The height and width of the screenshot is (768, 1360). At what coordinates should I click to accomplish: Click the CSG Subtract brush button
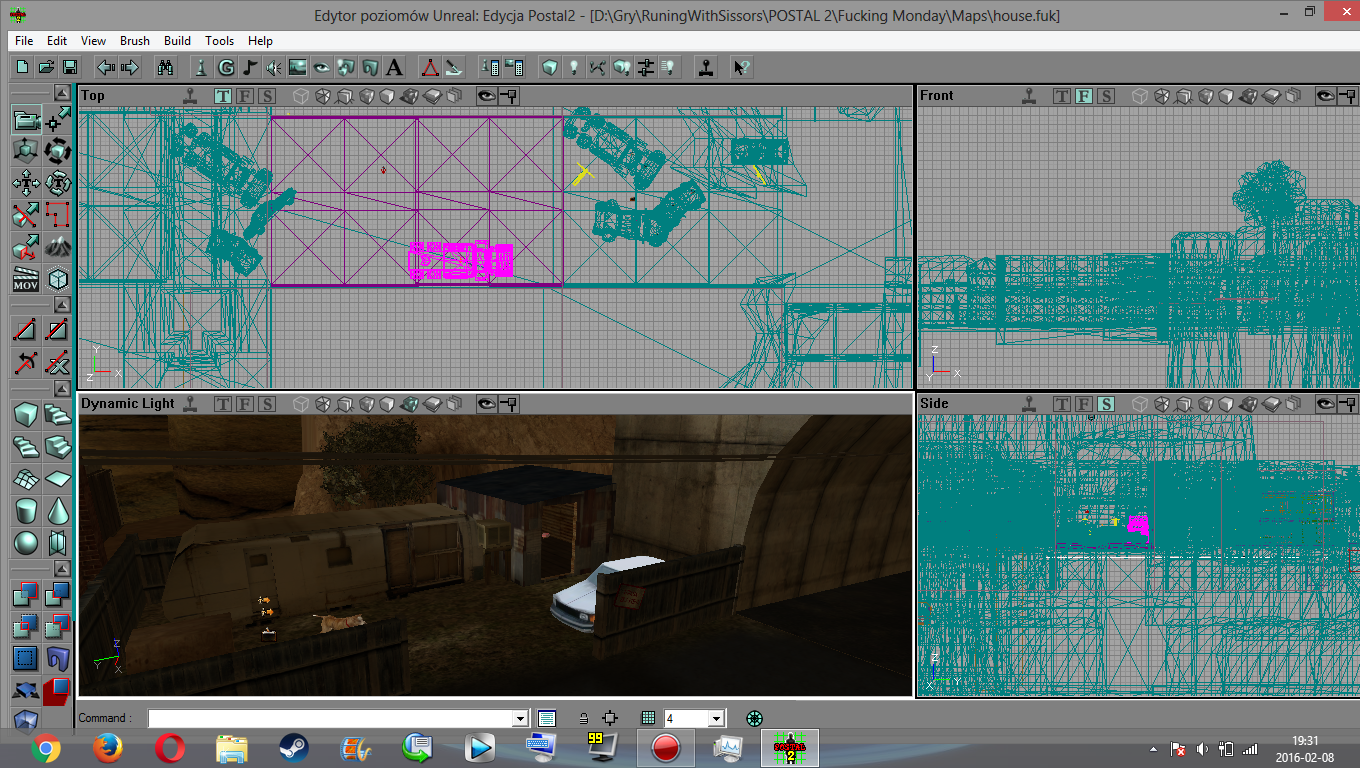click(58, 596)
